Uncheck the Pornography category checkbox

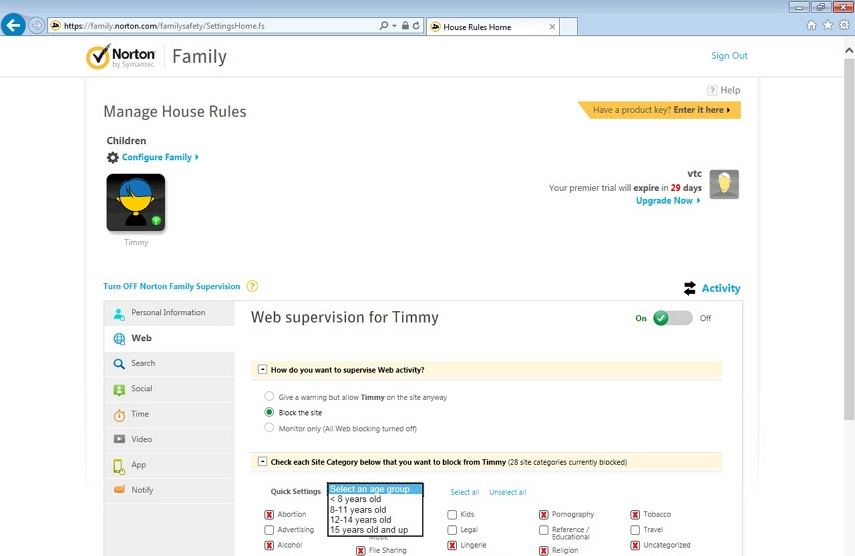point(544,515)
